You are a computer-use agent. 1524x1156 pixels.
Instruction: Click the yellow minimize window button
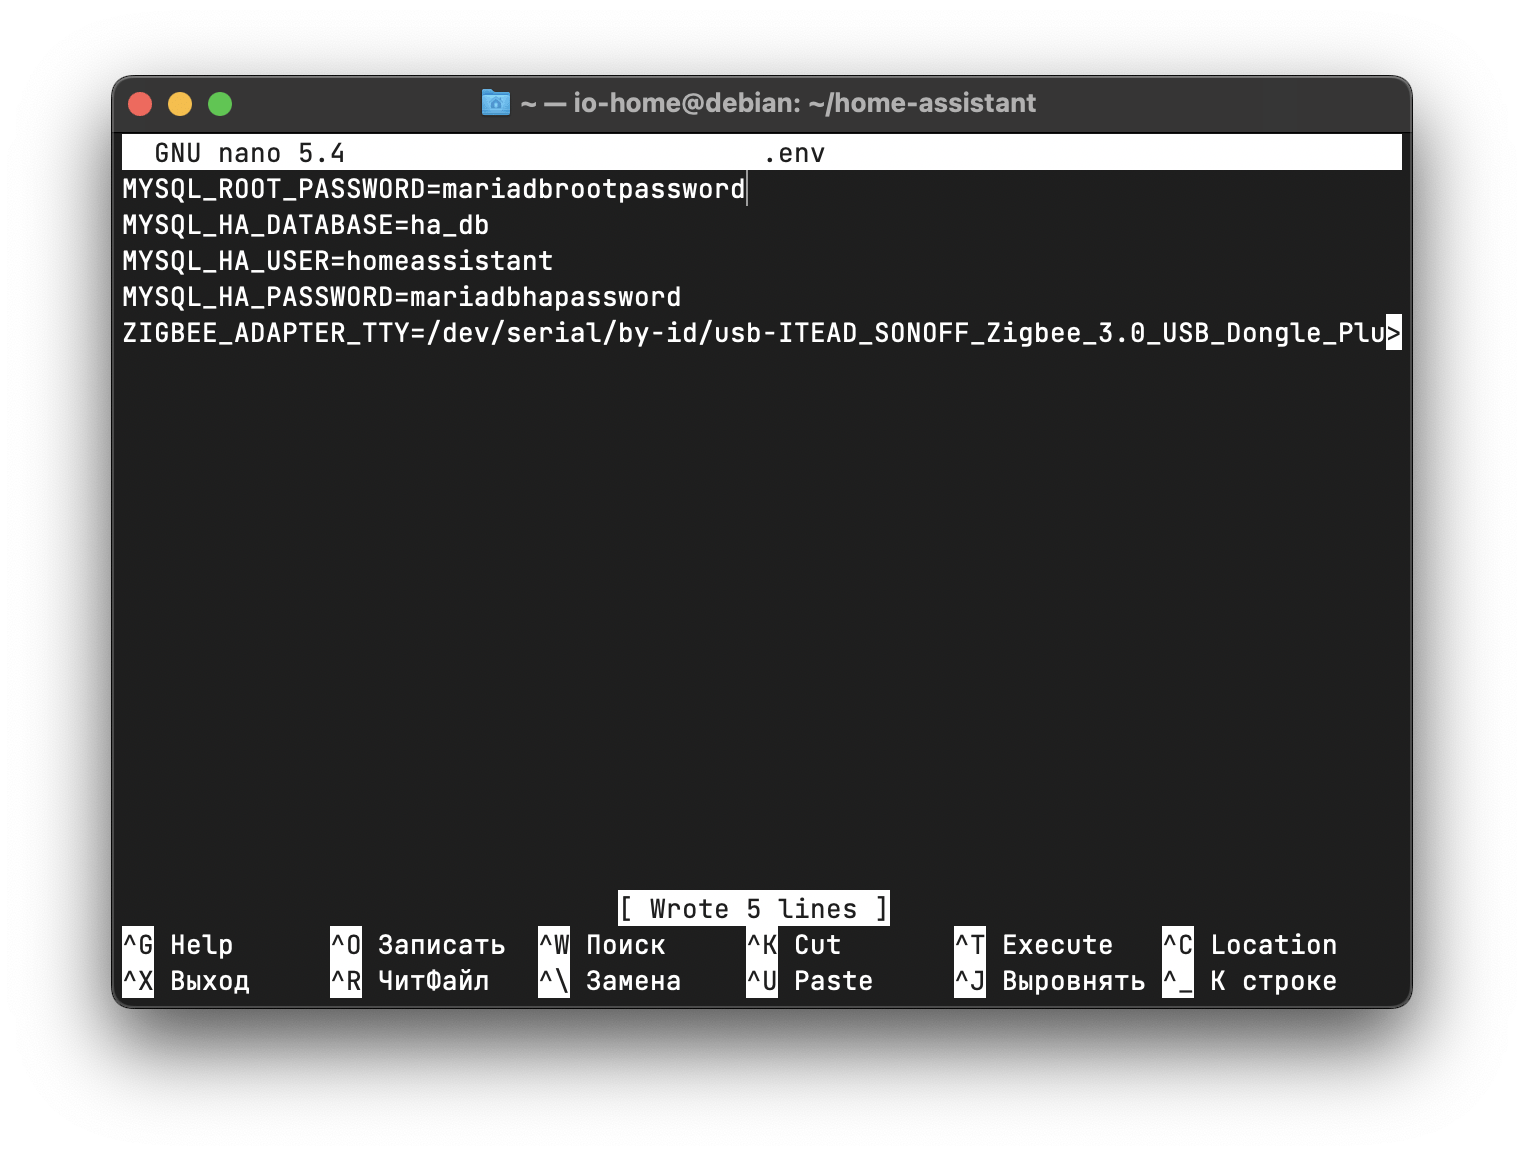pyautogui.click(x=180, y=104)
